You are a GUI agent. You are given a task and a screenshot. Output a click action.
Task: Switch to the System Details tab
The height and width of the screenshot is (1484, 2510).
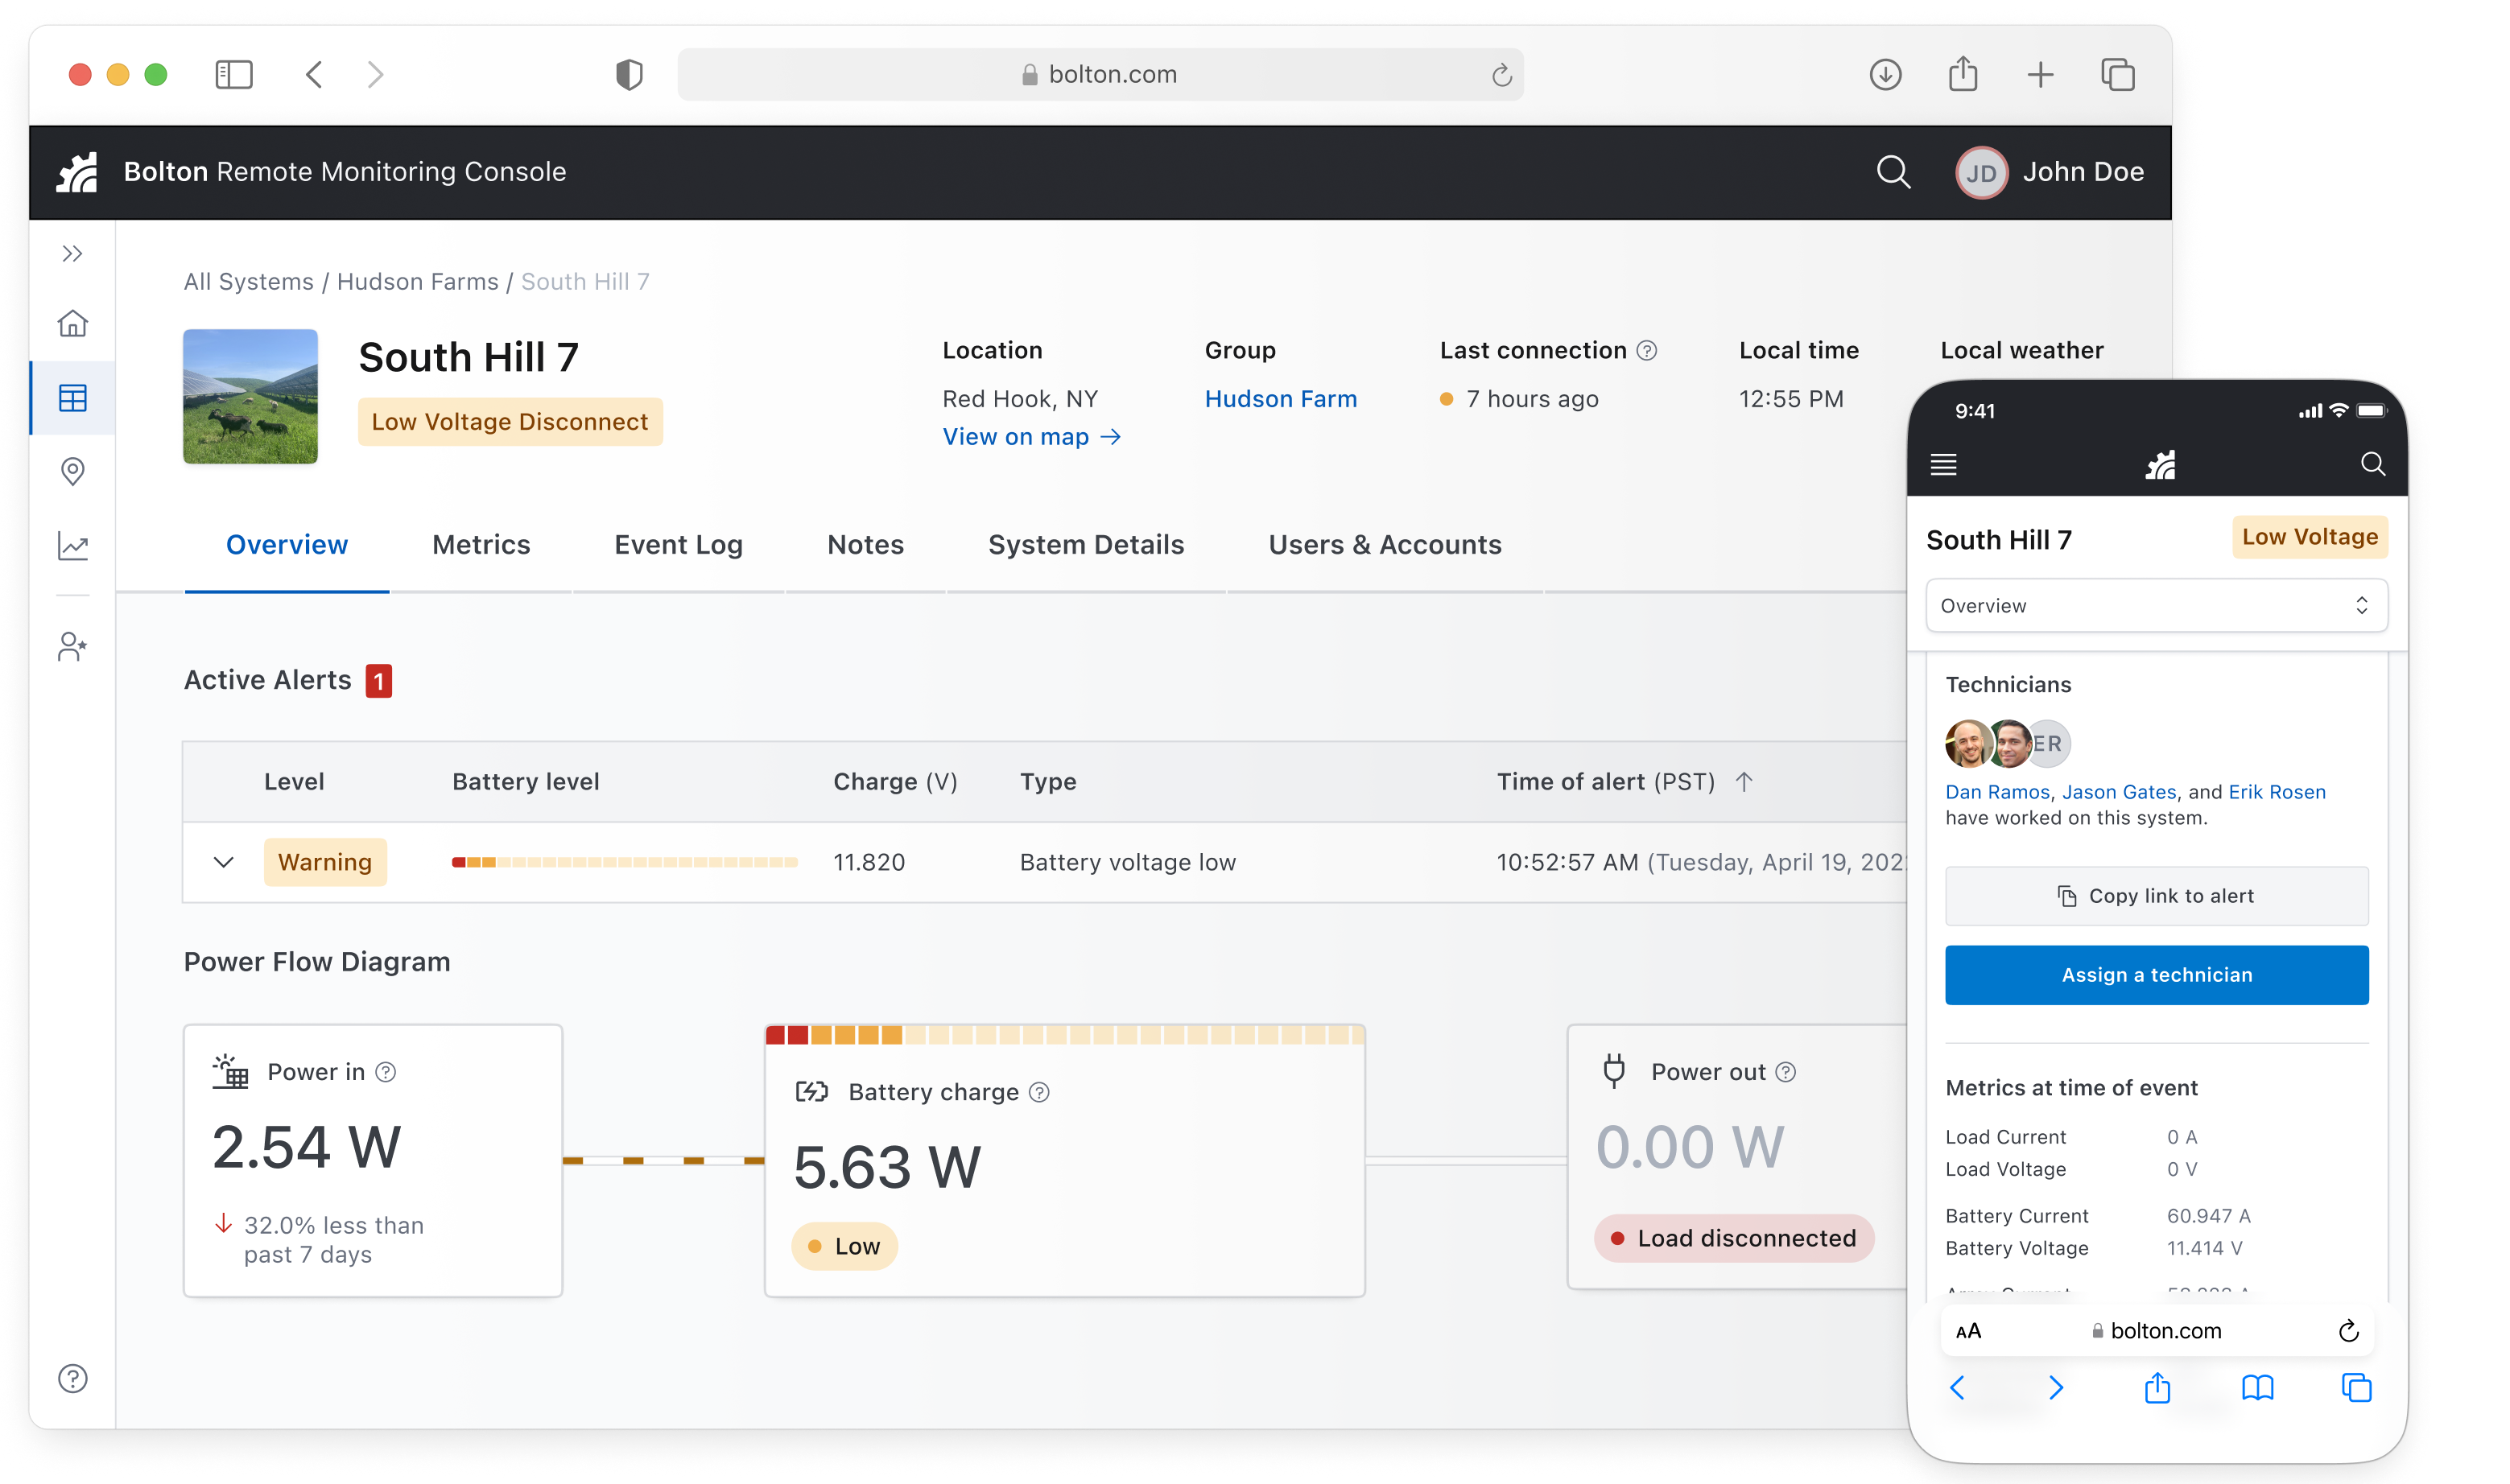[x=1086, y=545]
